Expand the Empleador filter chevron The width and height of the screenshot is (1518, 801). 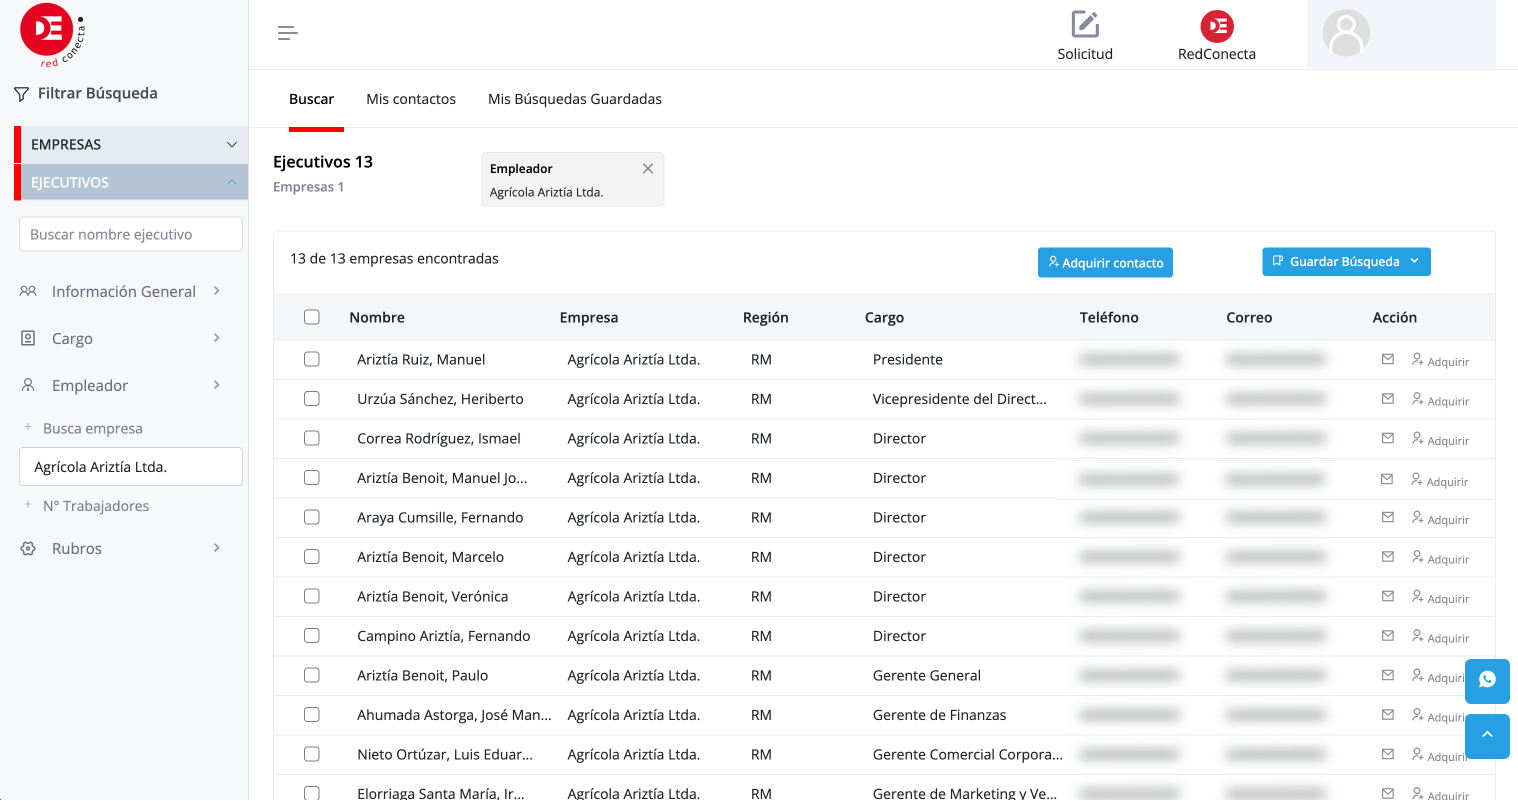pyautogui.click(x=217, y=385)
